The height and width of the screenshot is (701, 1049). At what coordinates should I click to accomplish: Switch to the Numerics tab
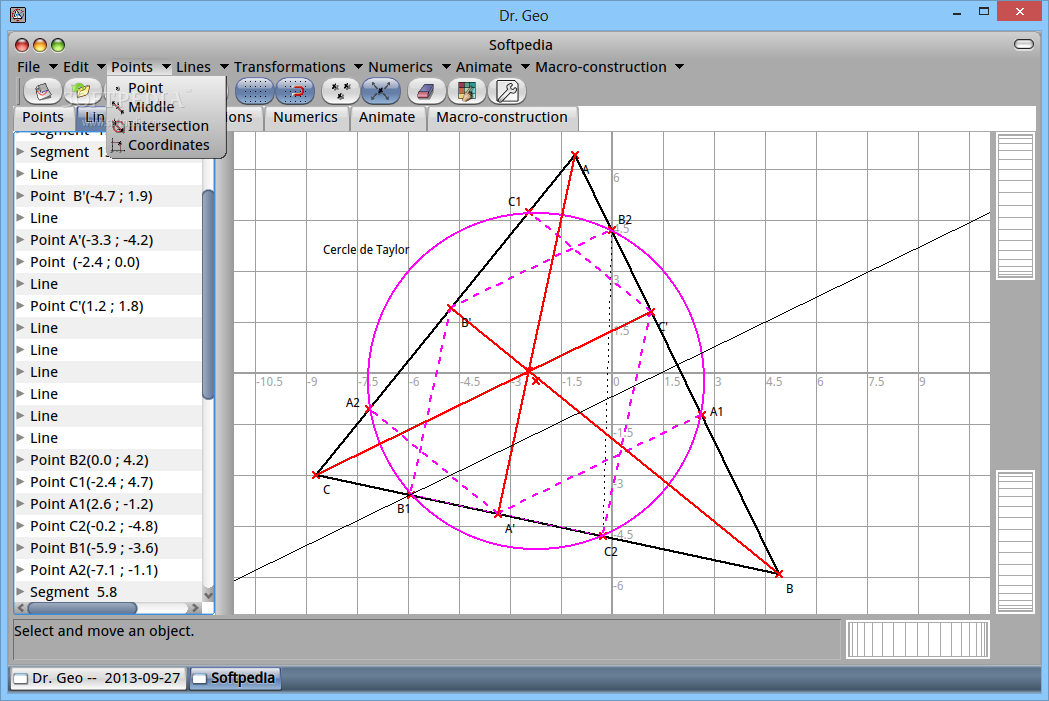pyautogui.click(x=305, y=117)
